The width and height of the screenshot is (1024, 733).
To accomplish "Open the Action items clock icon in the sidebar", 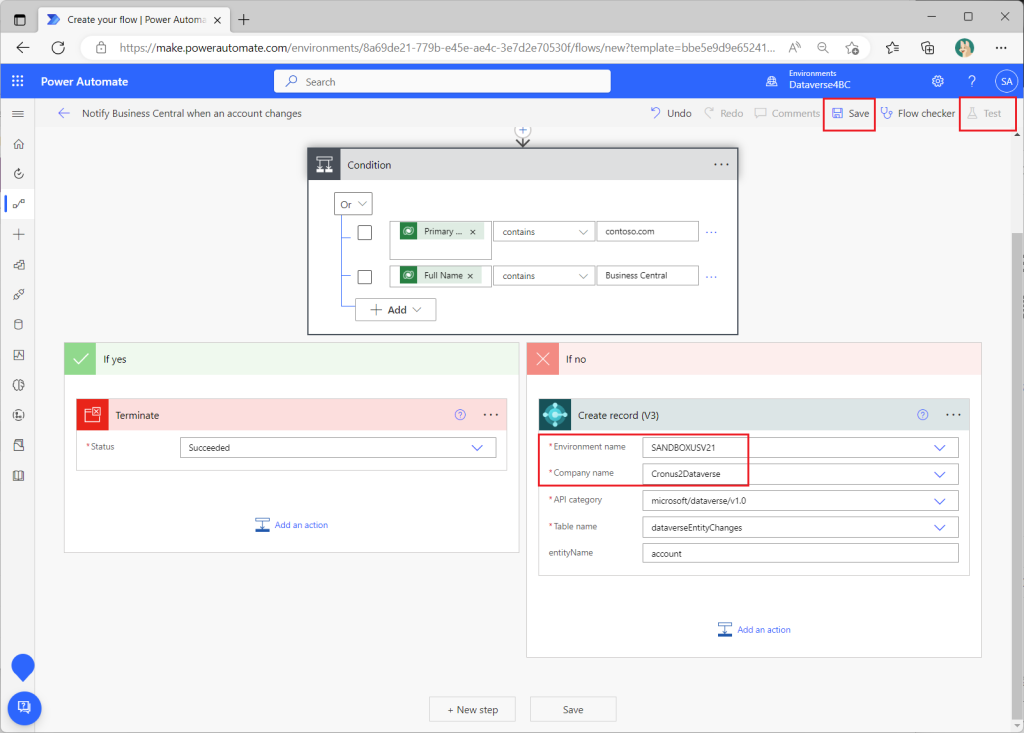I will point(18,174).
